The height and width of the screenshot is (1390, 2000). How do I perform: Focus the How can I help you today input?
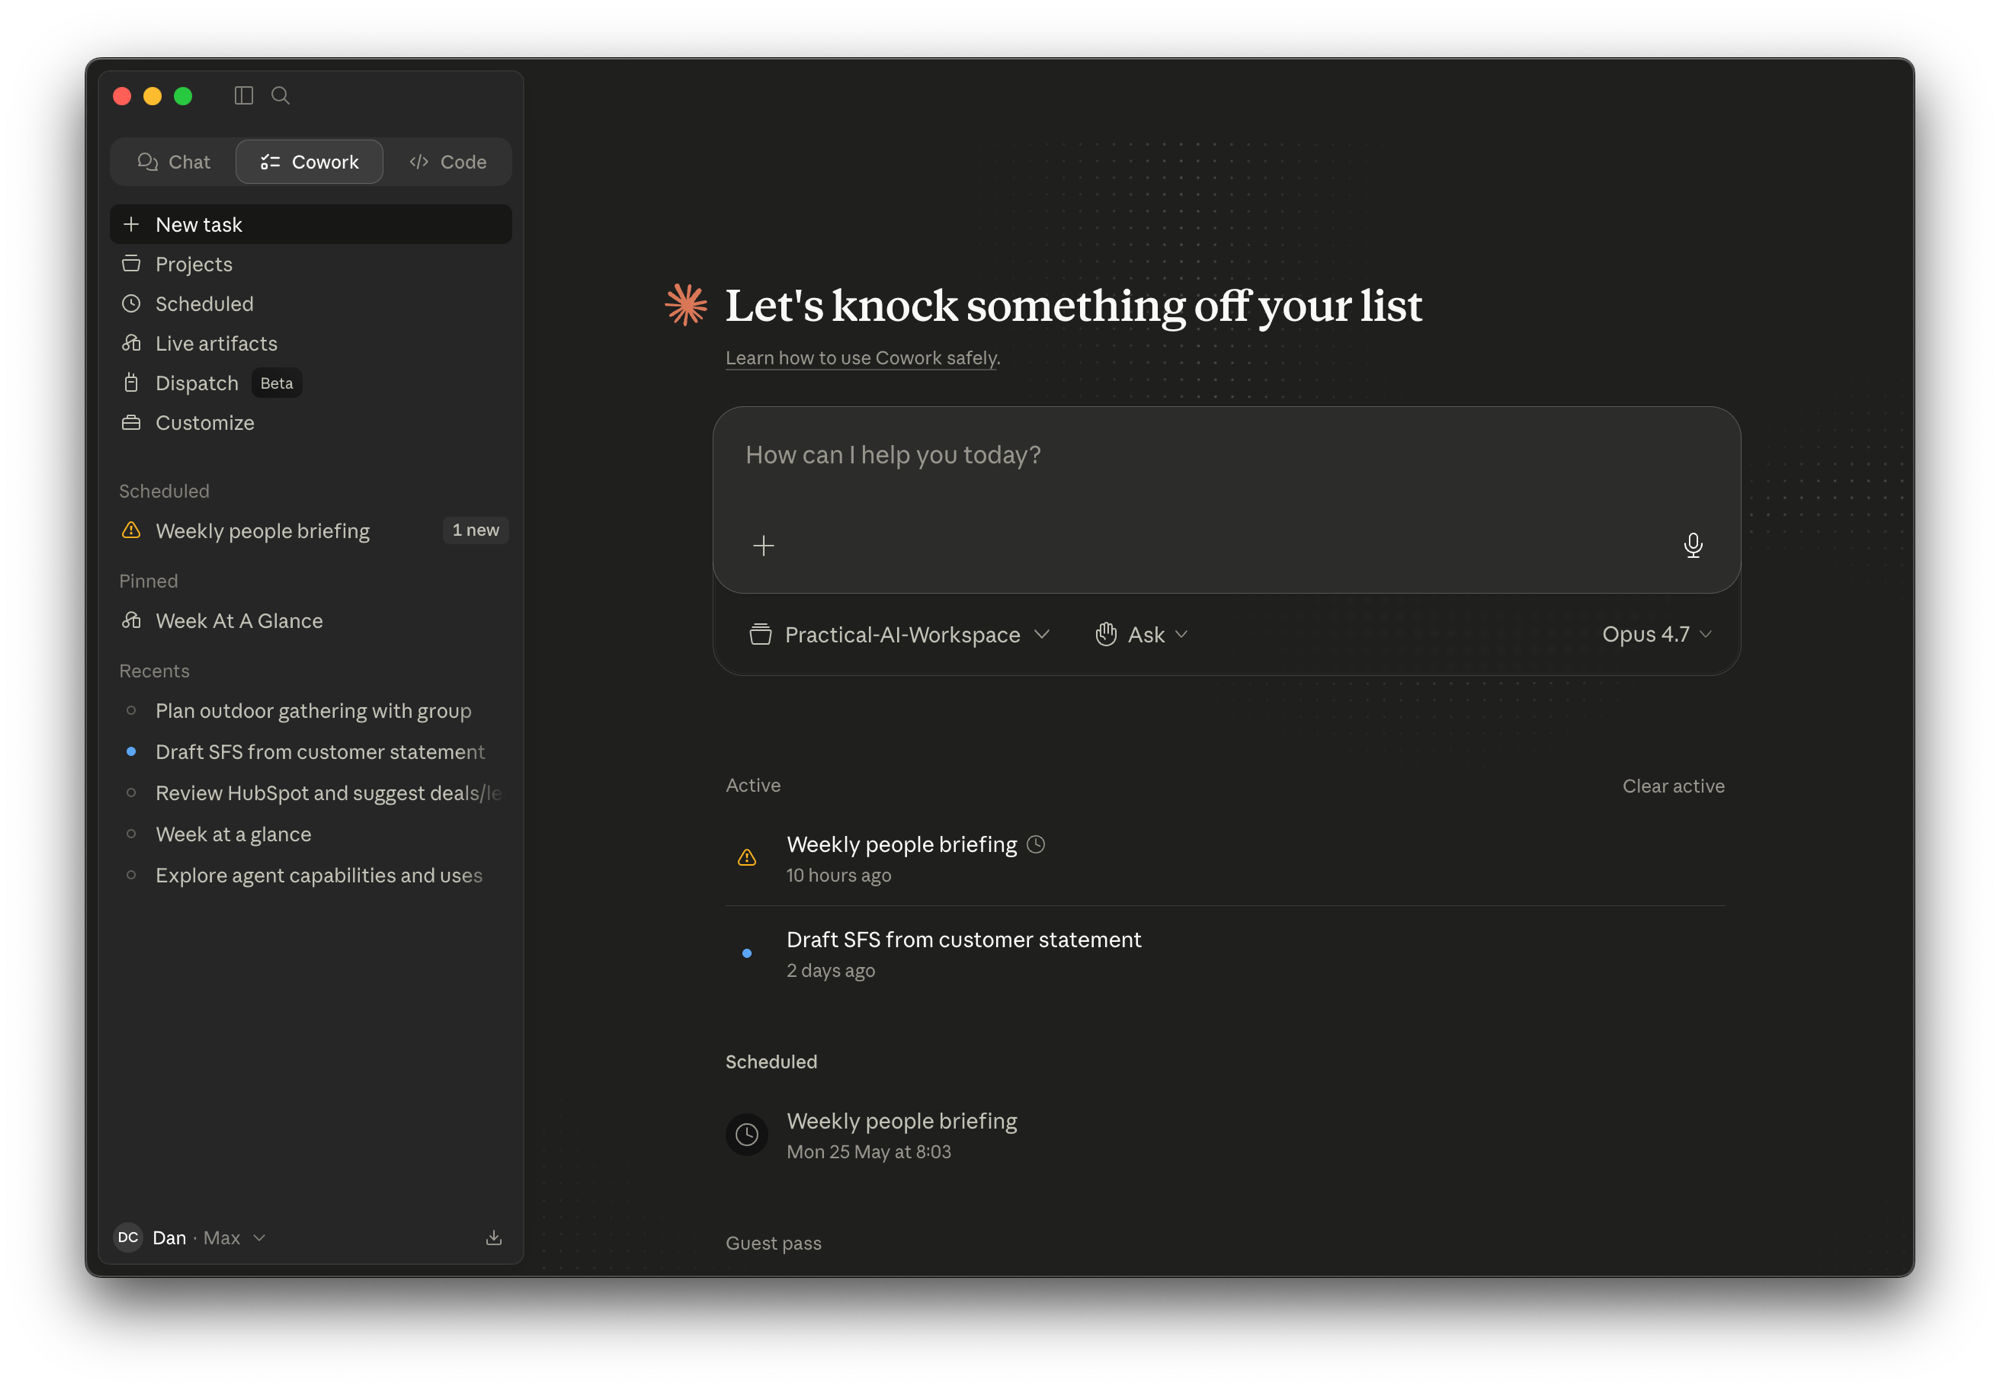click(x=1226, y=455)
